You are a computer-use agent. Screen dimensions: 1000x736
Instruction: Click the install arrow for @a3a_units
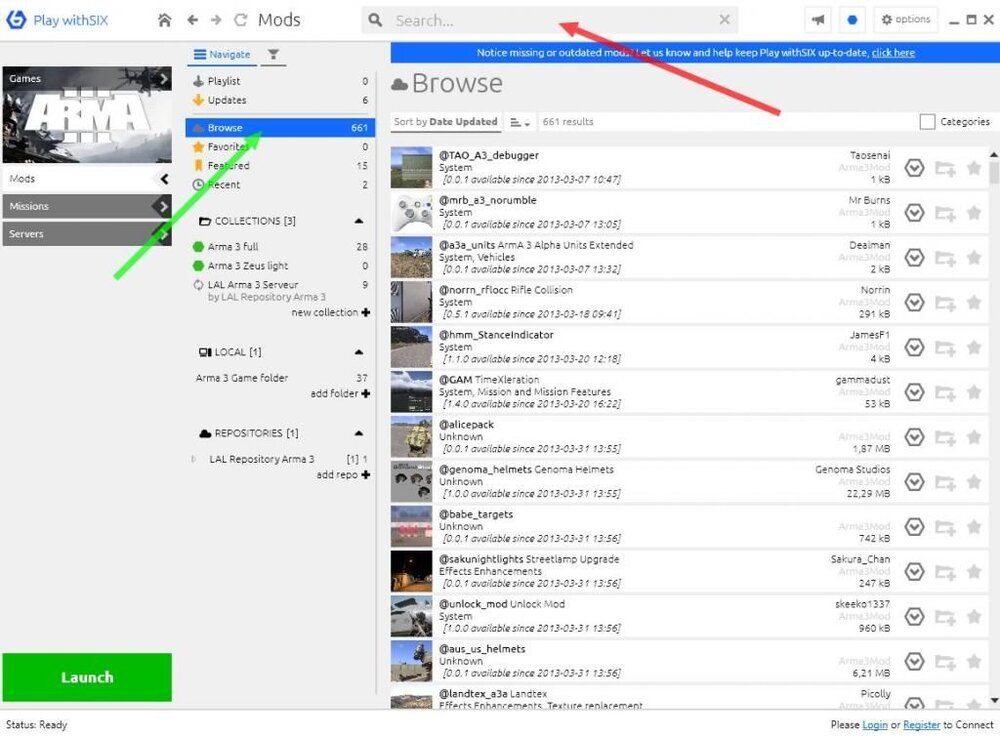[x=915, y=257]
